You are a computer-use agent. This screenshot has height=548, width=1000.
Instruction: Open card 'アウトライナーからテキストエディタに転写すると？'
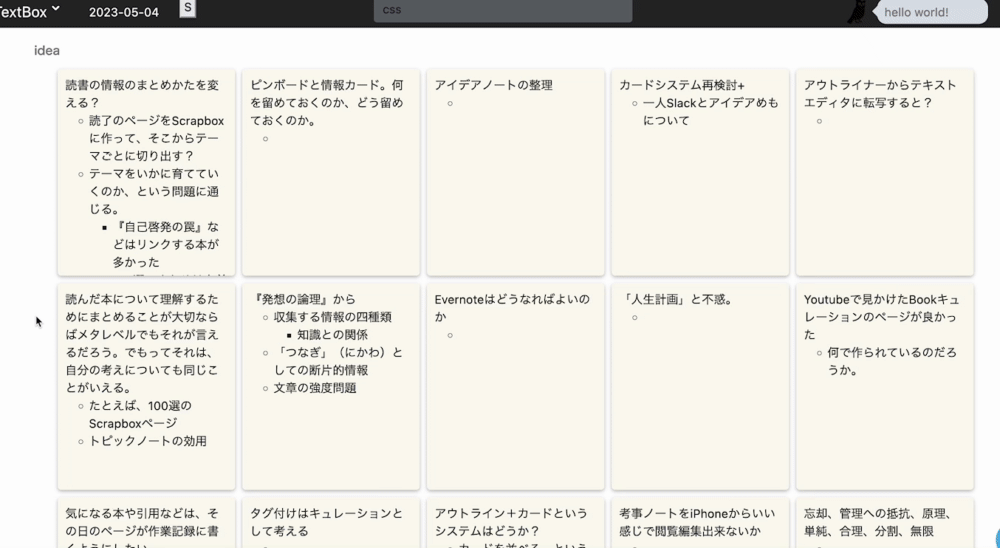pos(885,172)
